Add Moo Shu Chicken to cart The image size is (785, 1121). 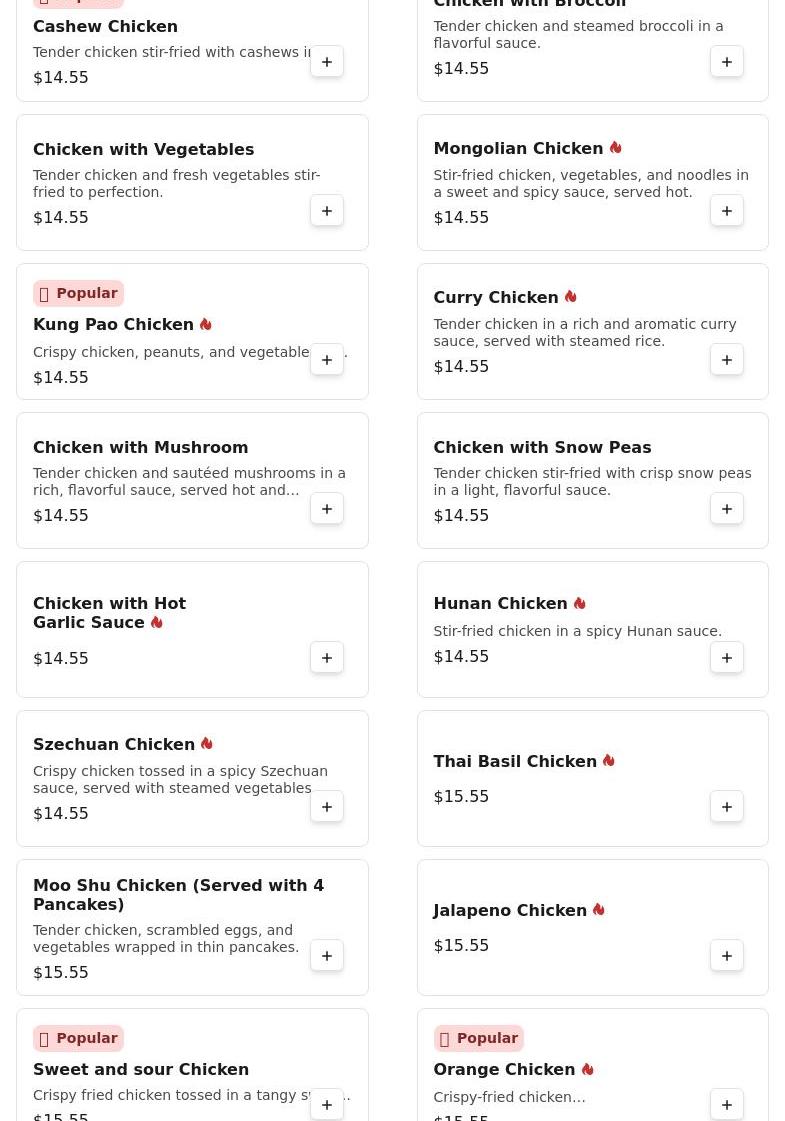(327, 956)
